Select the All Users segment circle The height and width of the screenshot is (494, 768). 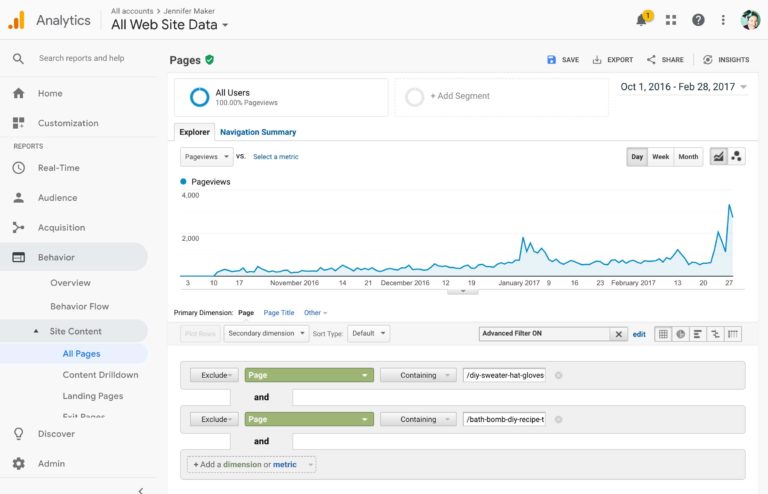click(199, 97)
